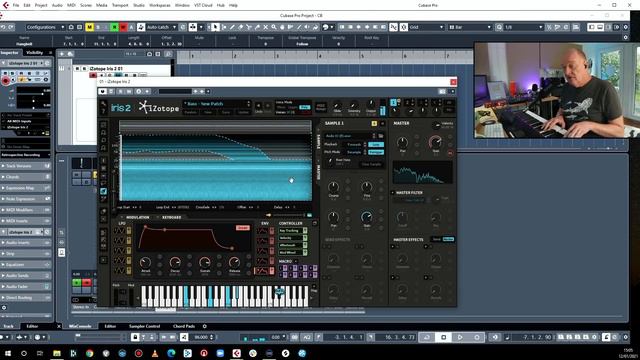Open Iris 2 patch name dropdown
640x360 pixels.
(x=217, y=104)
